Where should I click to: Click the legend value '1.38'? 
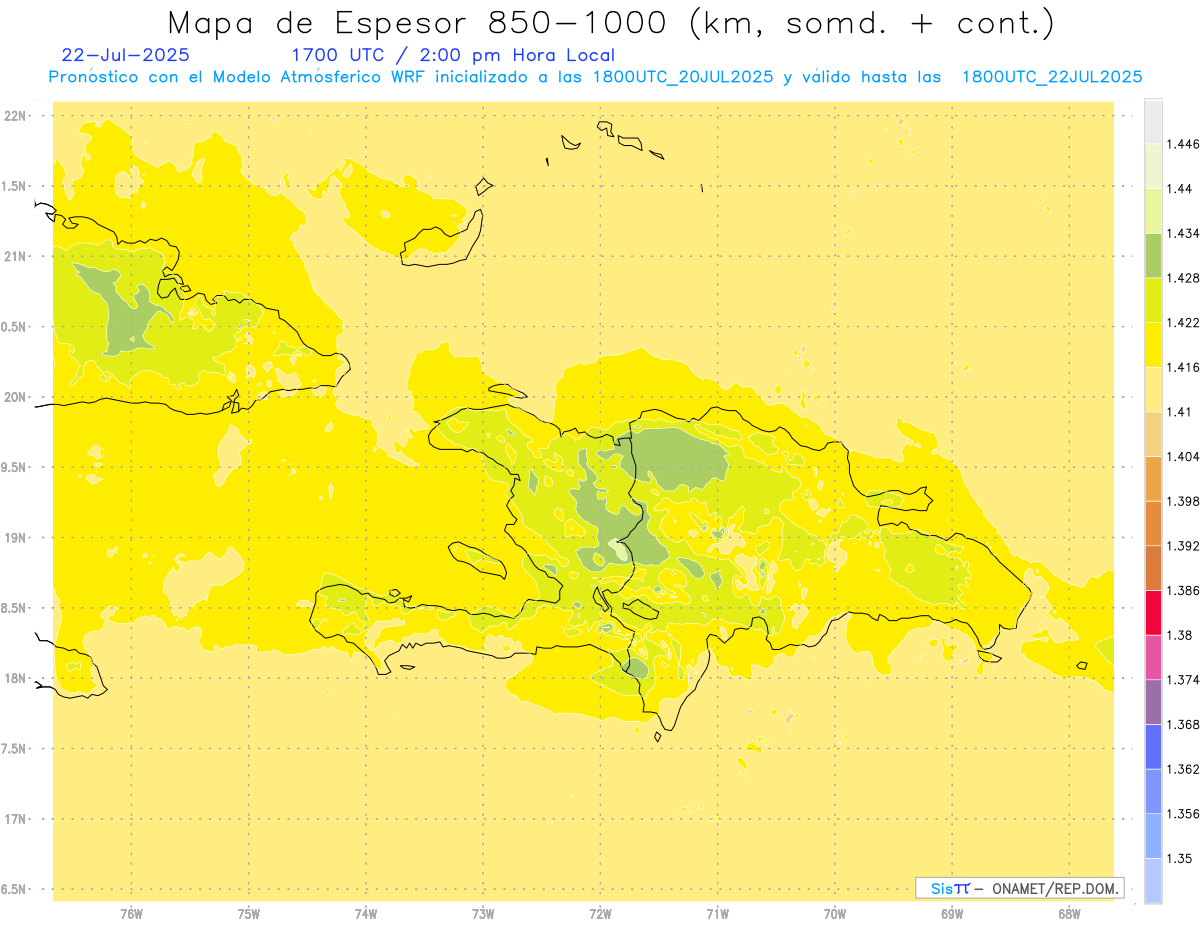point(1182,634)
